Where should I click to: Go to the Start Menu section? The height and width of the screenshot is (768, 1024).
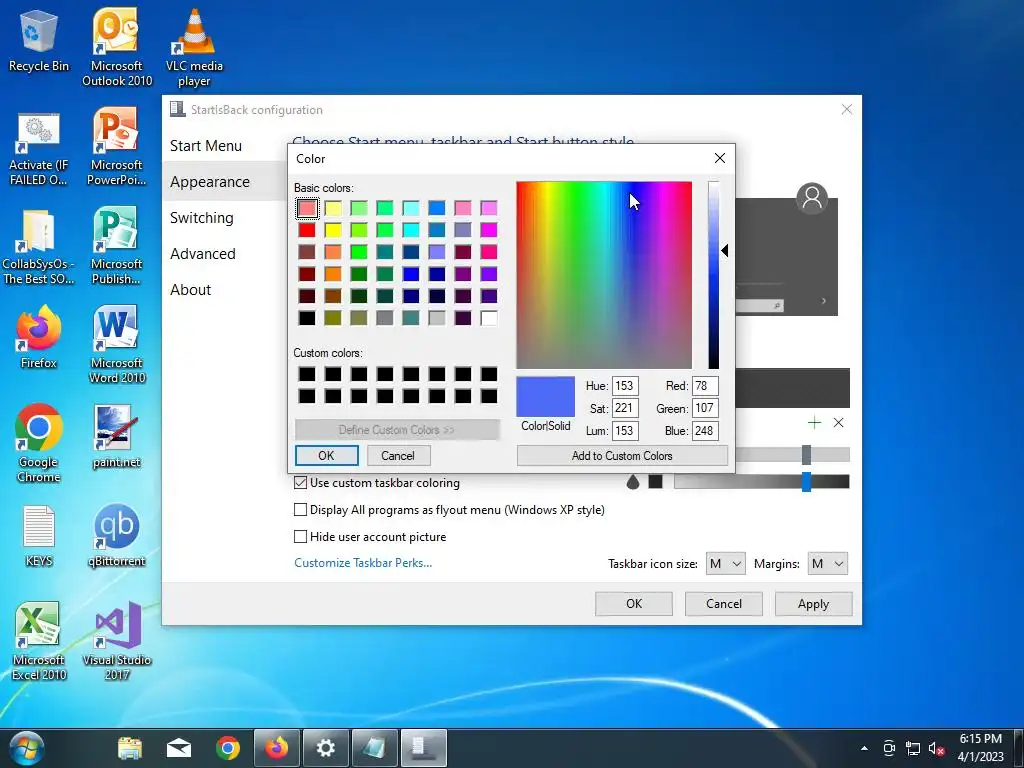pyautogui.click(x=206, y=146)
